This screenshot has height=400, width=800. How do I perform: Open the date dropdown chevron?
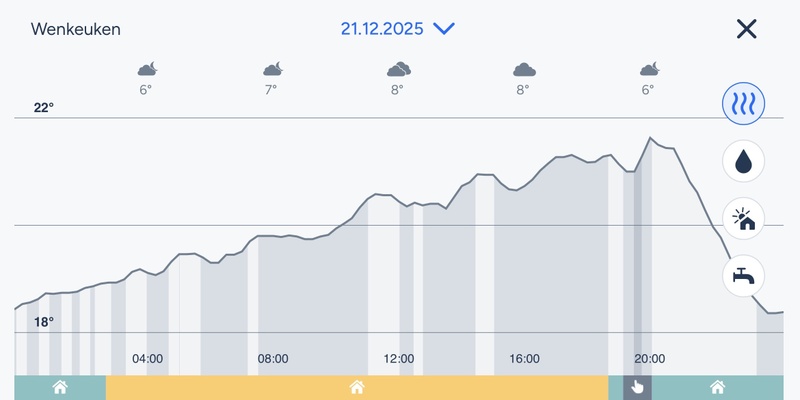coord(444,29)
